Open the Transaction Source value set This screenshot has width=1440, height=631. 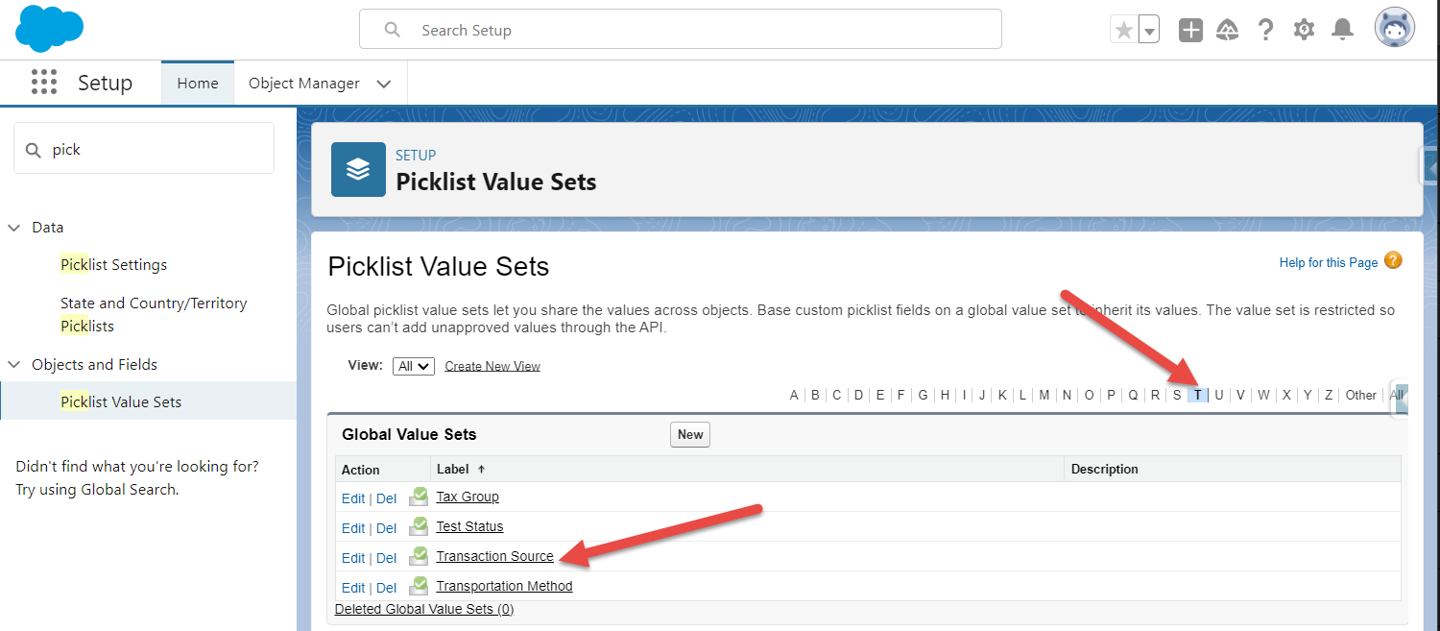495,557
